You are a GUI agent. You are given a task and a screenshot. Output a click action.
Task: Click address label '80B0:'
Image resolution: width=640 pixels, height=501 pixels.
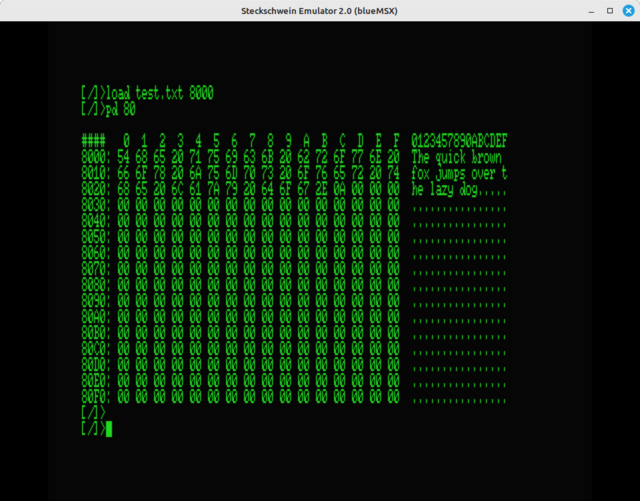click(96, 333)
